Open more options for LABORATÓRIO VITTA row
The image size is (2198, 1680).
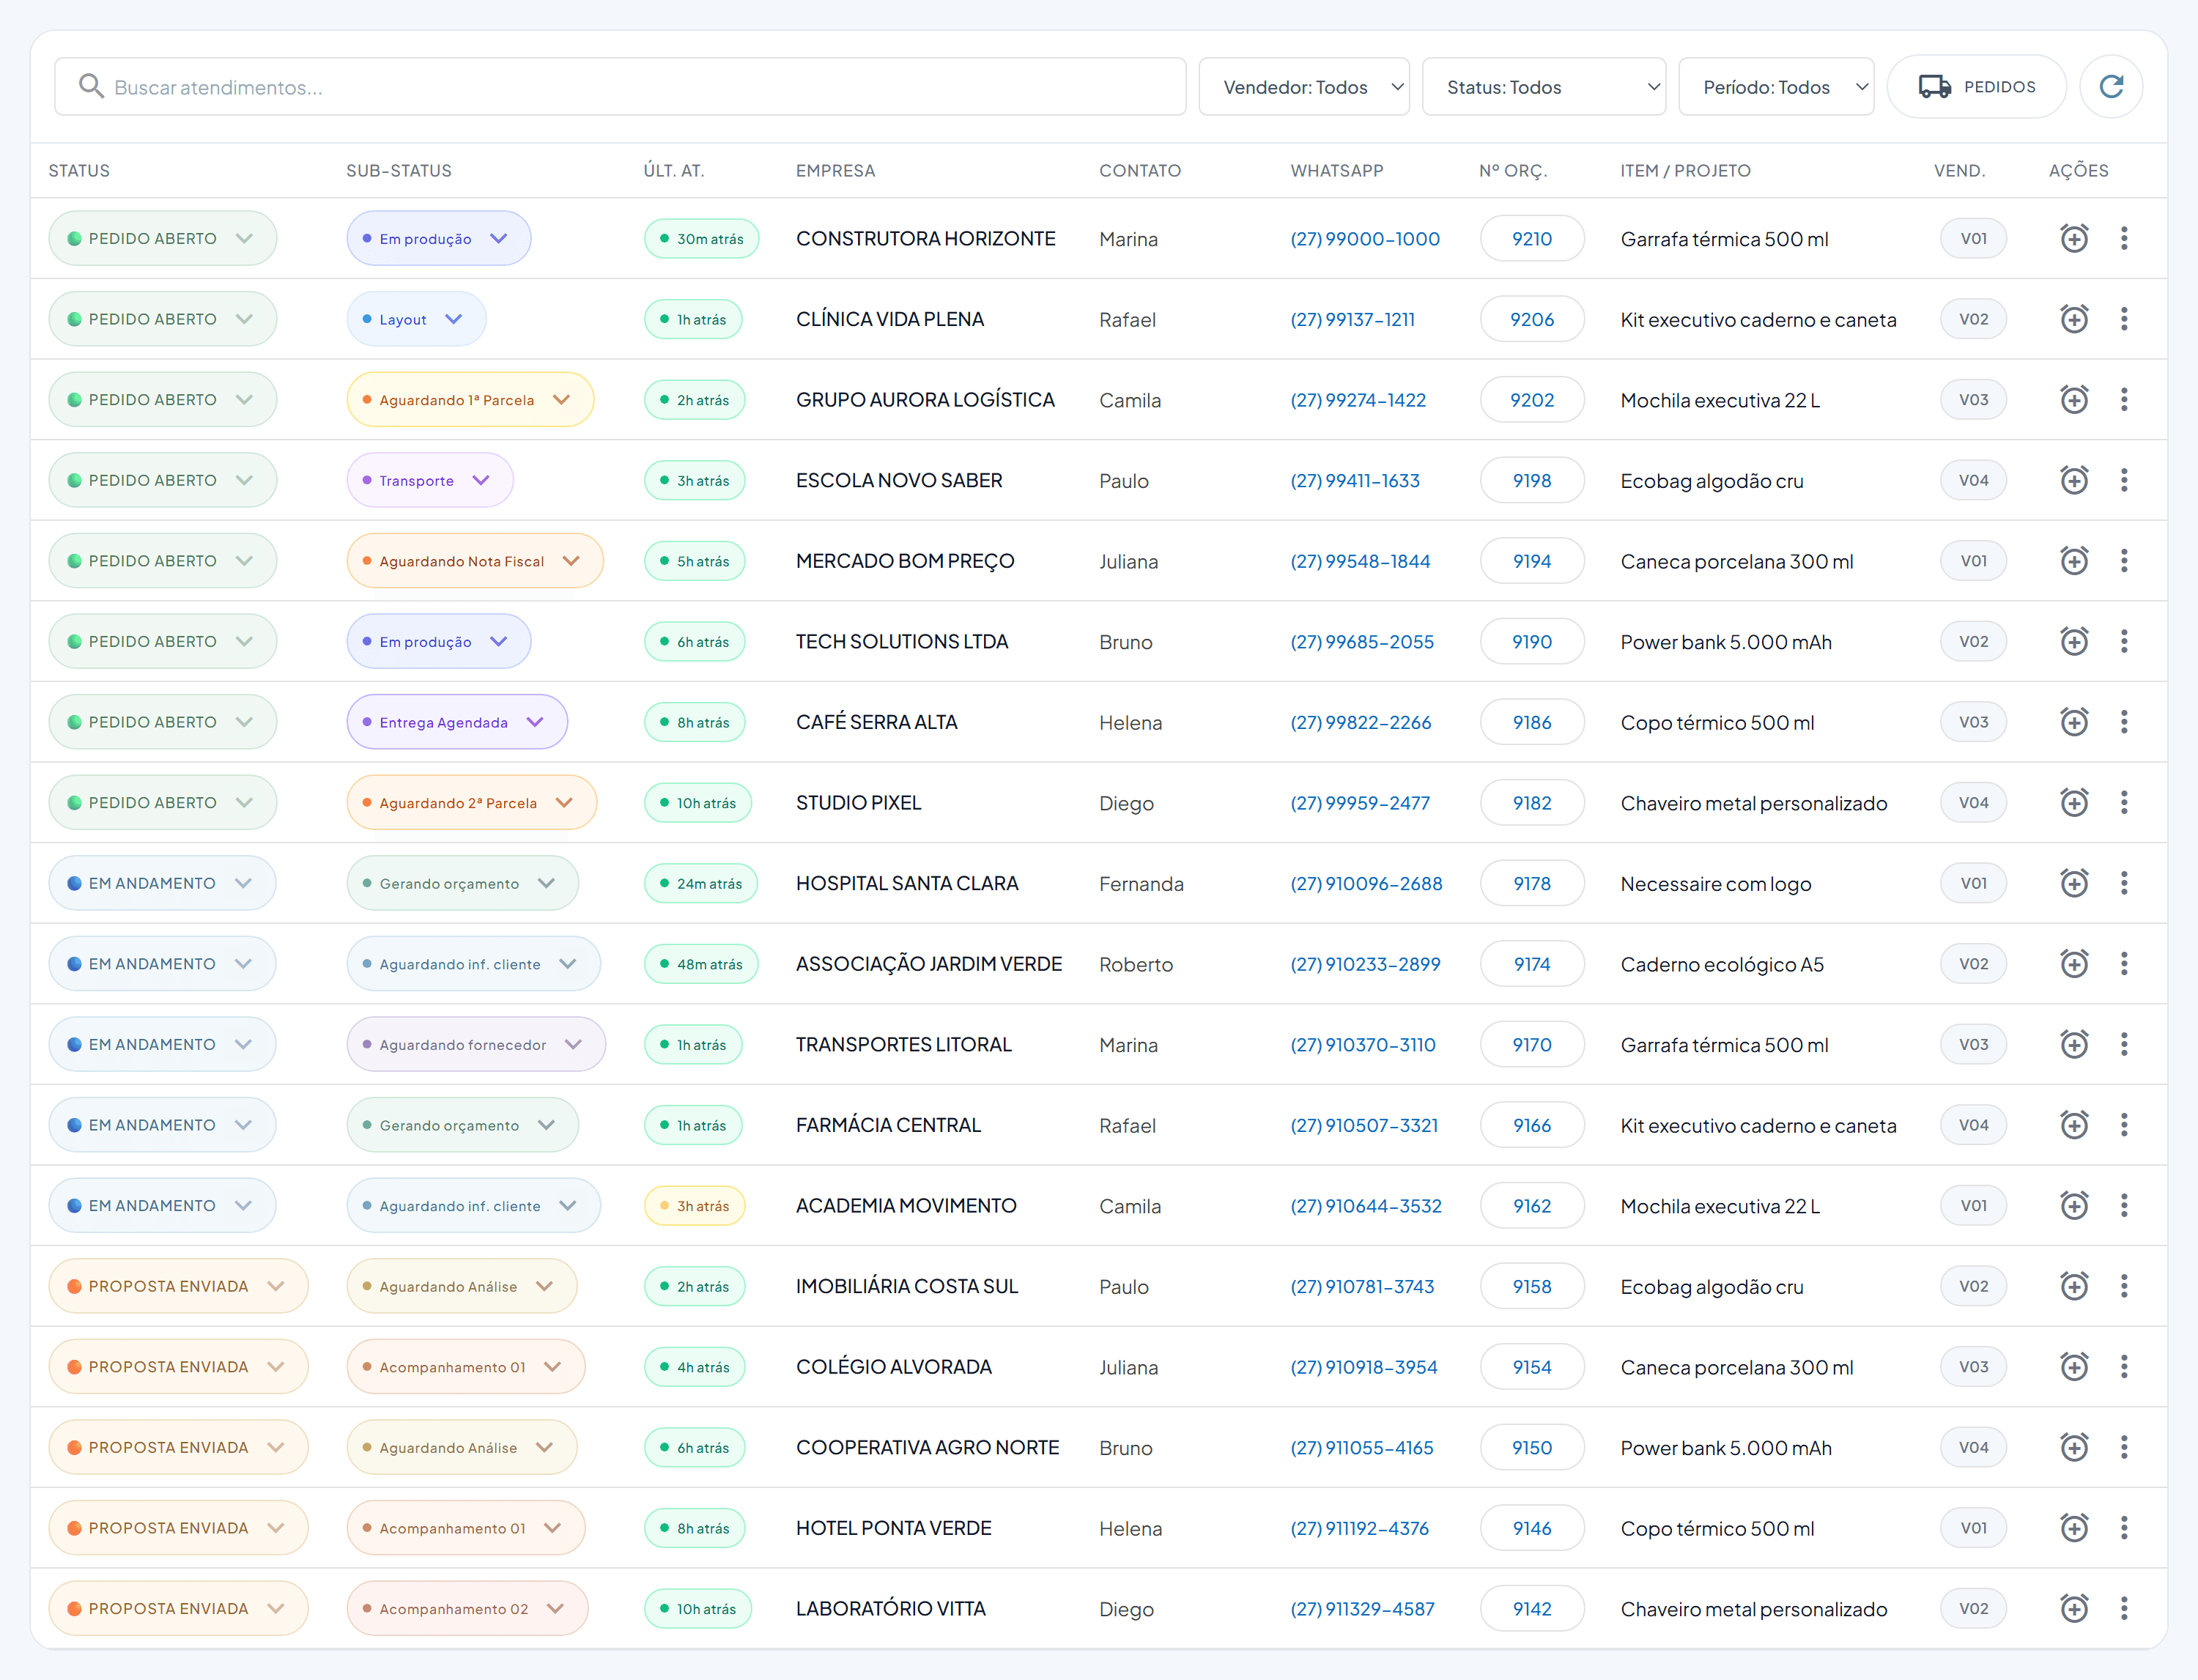2124,1608
